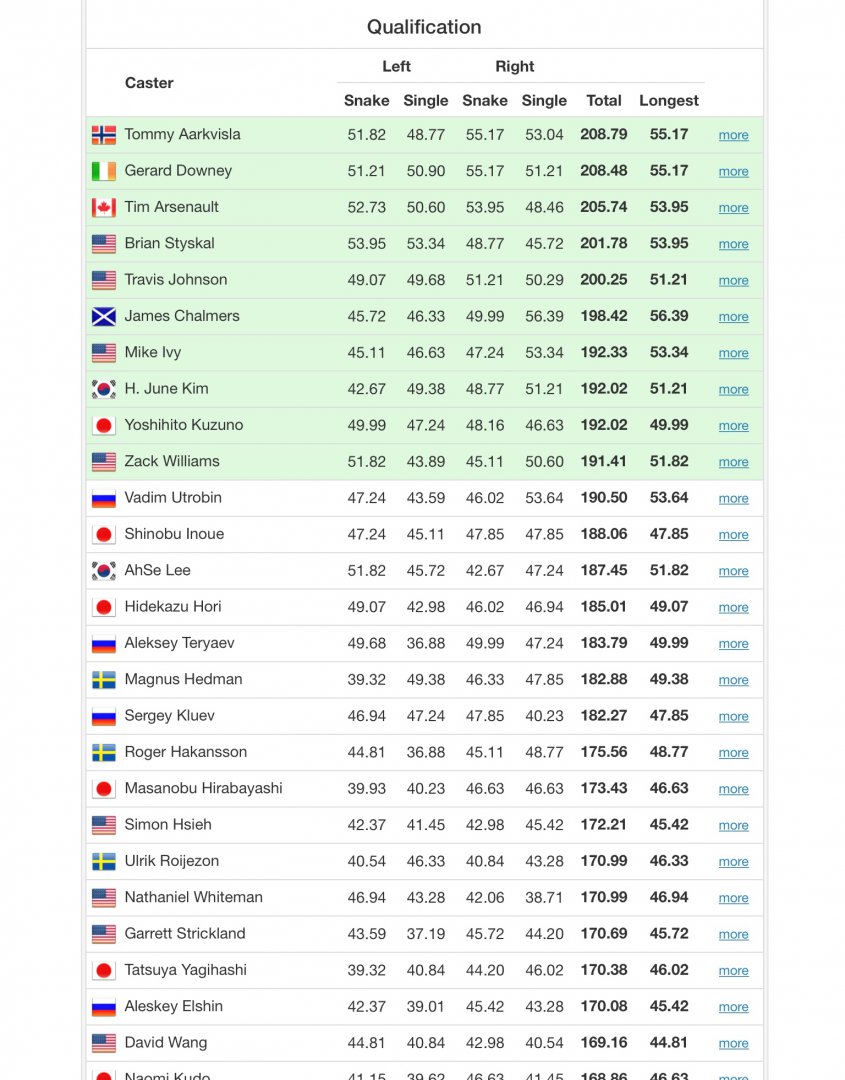Click the Caster column header
This screenshot has height=1080, width=845.
tap(149, 83)
